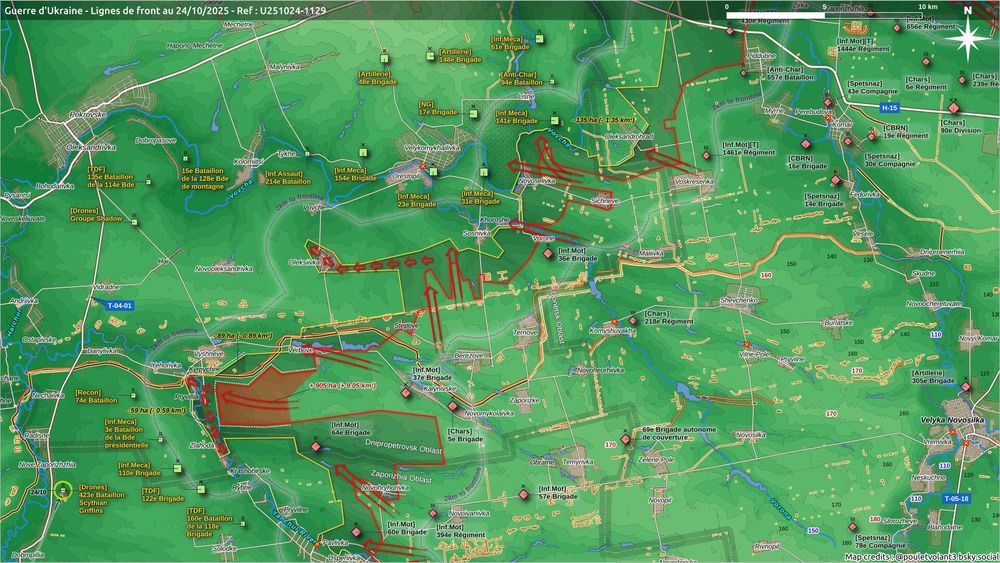Click the Oleksandrohrad village label
The height and width of the screenshot is (563, 1000).
[x=629, y=136]
